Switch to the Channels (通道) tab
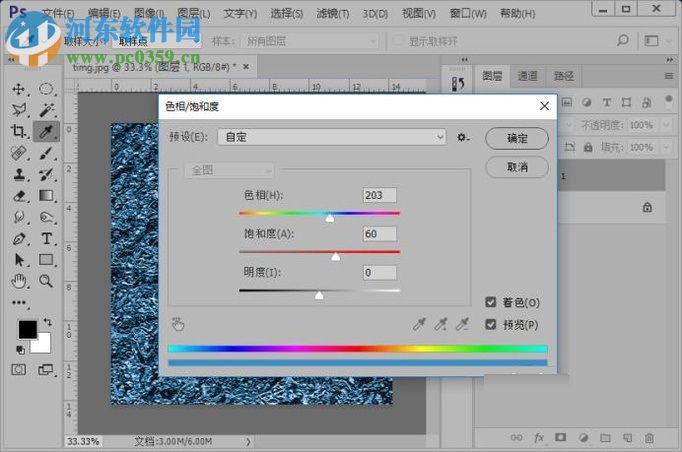 coord(527,76)
